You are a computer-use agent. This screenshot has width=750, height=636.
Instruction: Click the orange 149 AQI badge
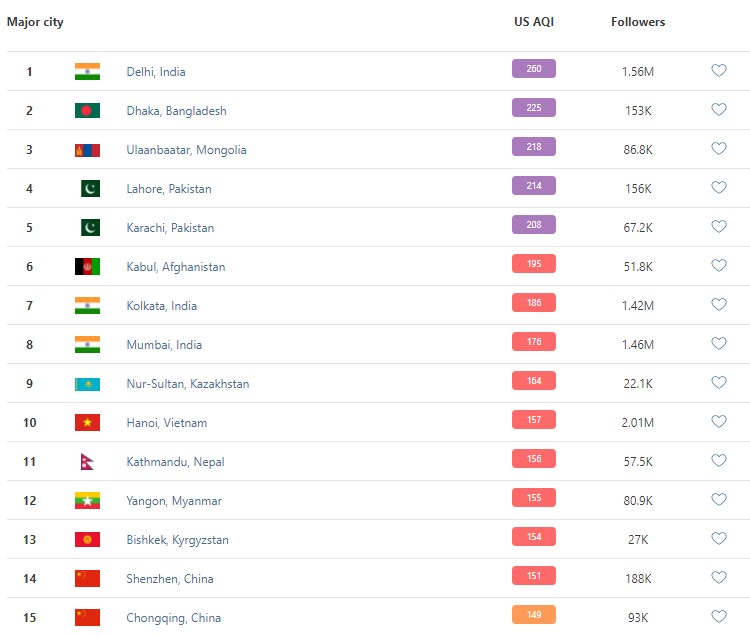point(533,615)
